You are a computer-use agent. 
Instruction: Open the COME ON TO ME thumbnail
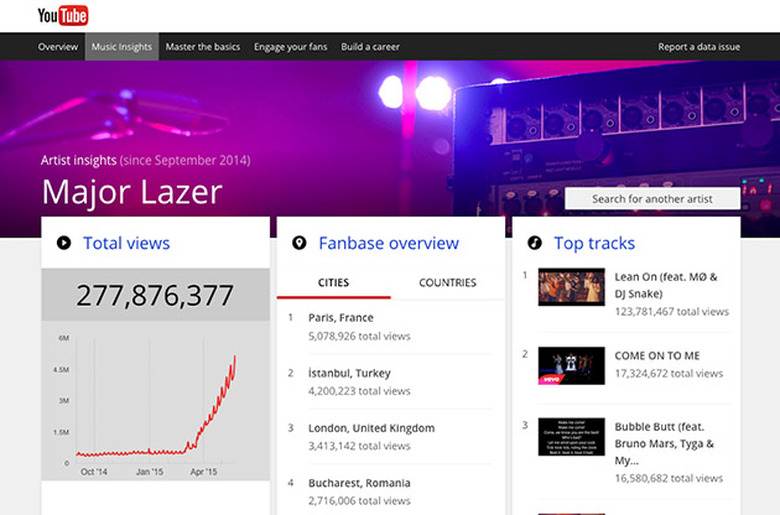(x=571, y=365)
